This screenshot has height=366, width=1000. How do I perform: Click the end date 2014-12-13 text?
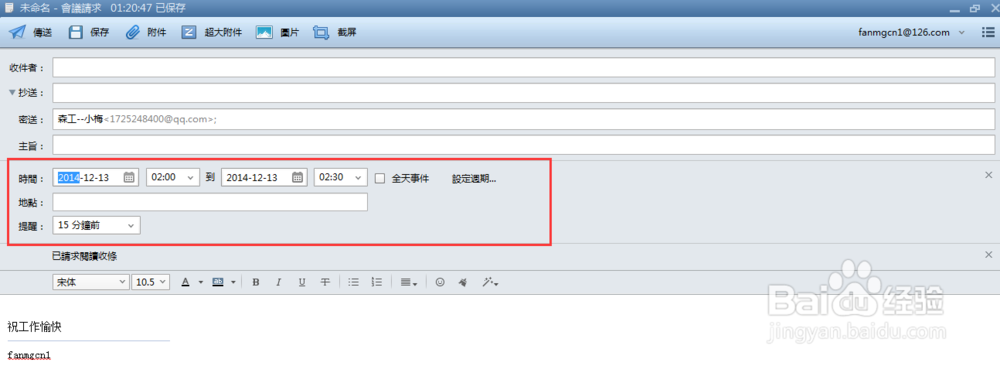[252, 178]
